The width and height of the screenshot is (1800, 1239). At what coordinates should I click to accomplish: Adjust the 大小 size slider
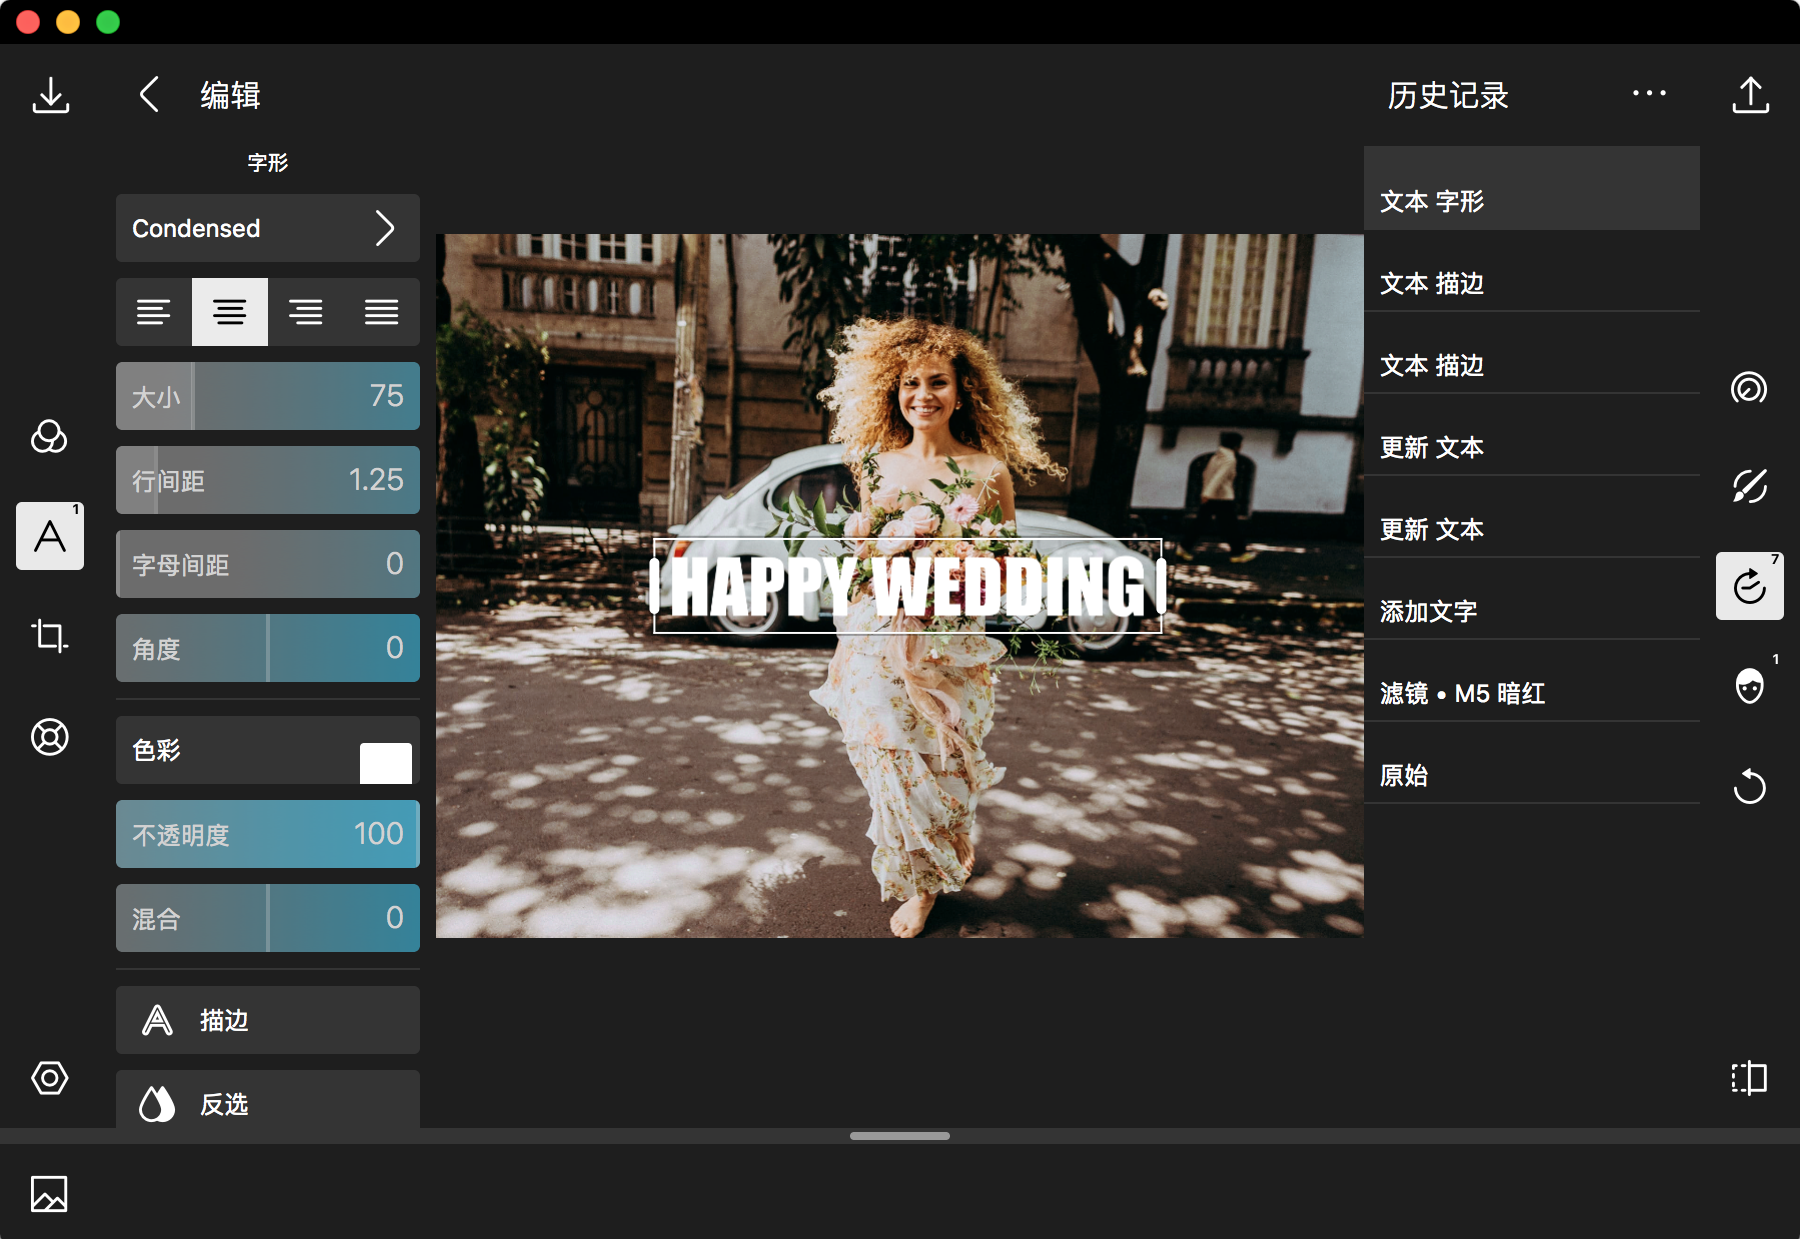pos(268,396)
